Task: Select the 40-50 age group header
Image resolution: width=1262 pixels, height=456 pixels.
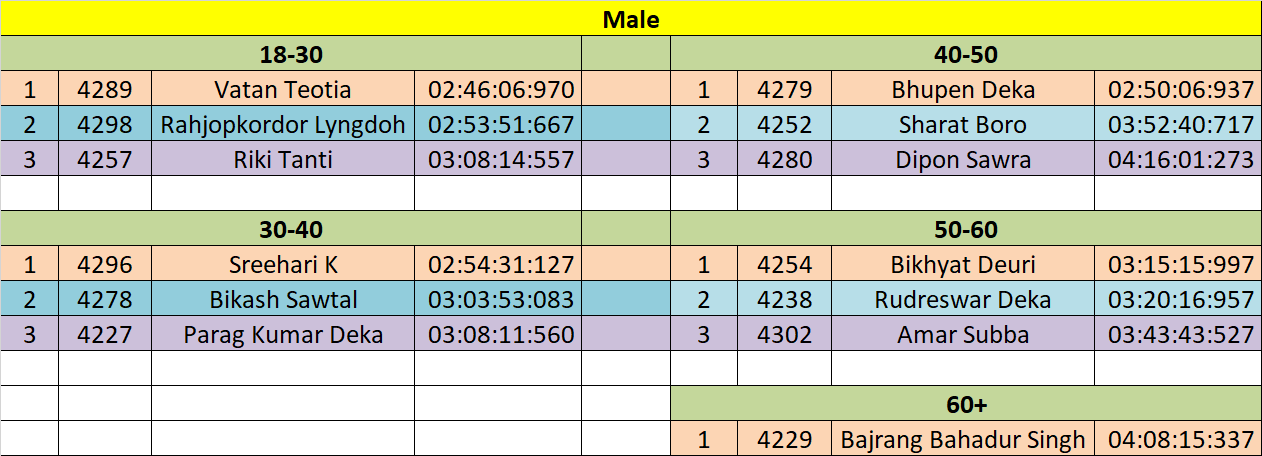Action: pos(965,54)
